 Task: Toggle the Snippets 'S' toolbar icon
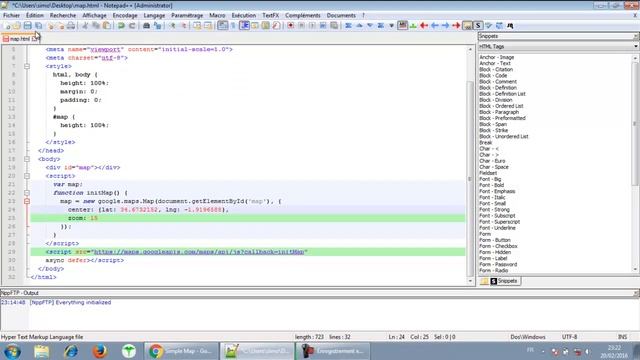[478, 26]
